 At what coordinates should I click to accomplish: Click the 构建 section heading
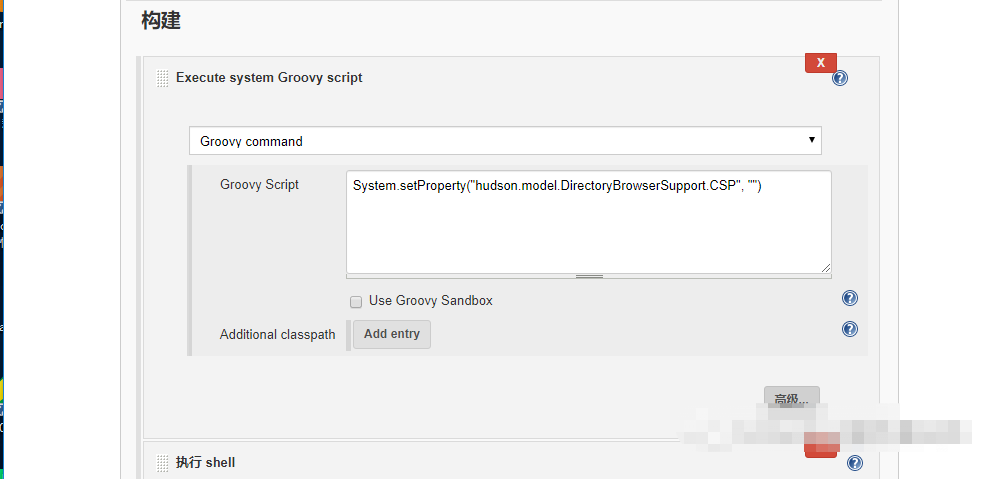161,20
